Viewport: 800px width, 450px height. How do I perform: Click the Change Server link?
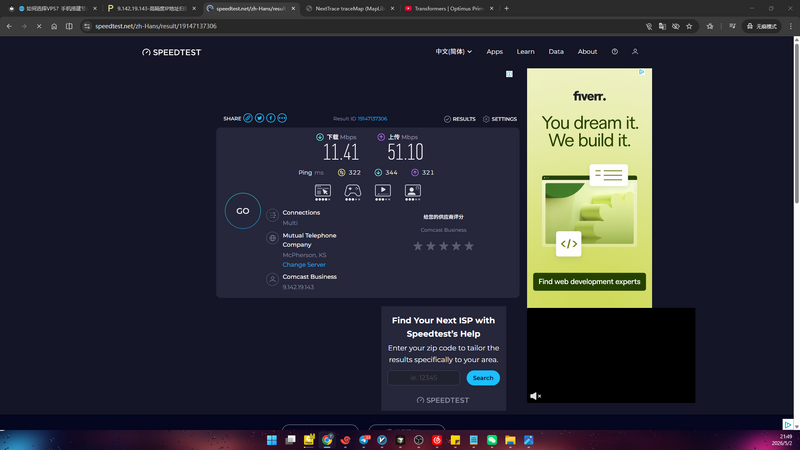pyautogui.click(x=304, y=264)
